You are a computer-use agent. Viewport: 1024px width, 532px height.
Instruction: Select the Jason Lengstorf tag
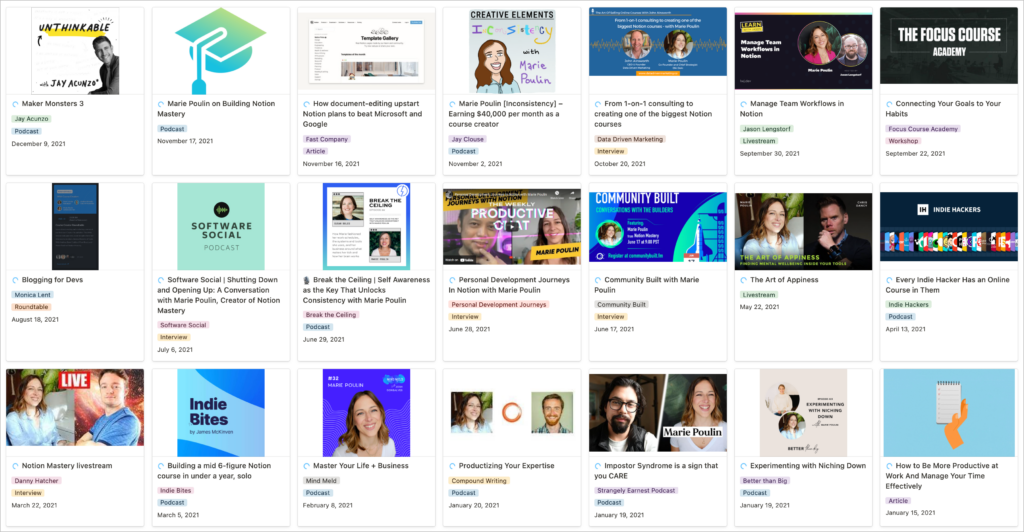767,129
